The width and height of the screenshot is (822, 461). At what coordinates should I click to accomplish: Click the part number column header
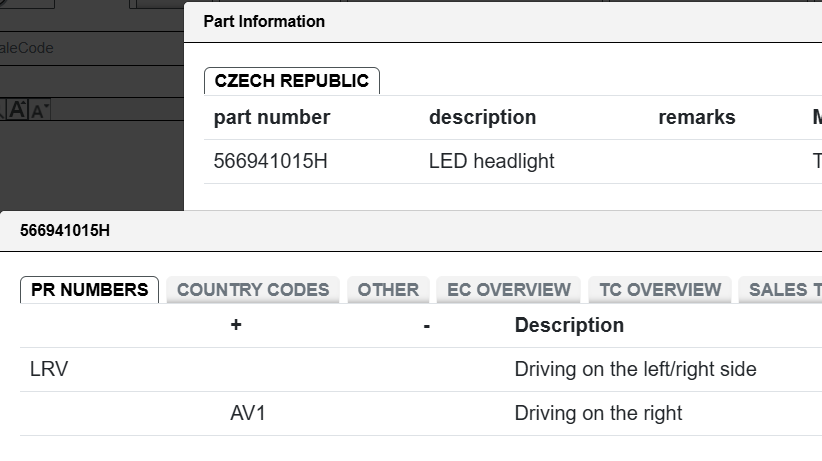(272, 117)
